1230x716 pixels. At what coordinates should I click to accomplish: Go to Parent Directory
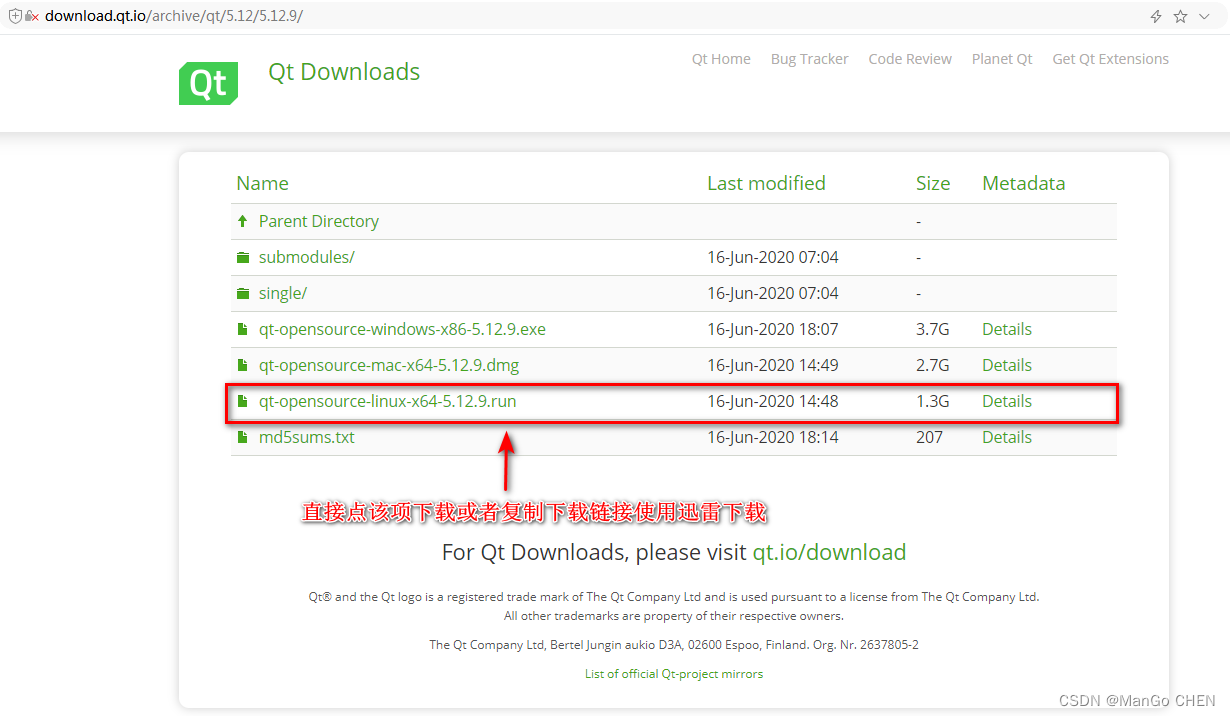click(318, 221)
